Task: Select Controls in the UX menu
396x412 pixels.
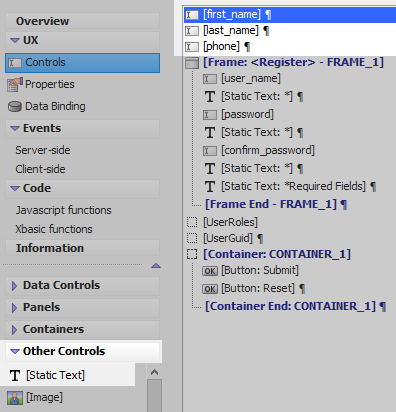Action: (x=83, y=63)
